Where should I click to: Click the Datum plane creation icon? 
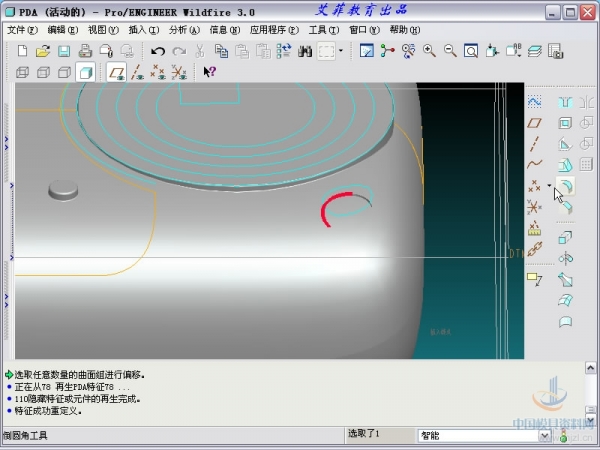point(534,123)
